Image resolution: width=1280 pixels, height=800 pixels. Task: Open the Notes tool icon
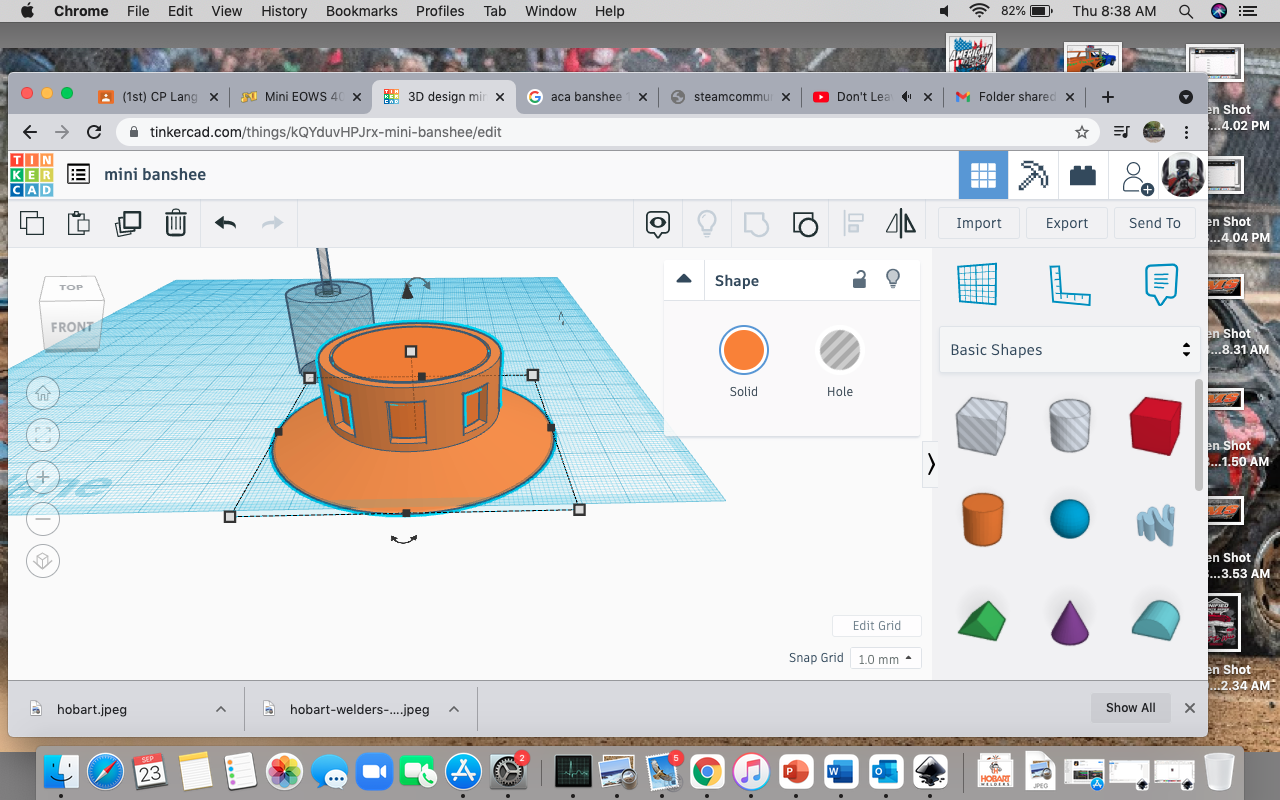coord(657,223)
